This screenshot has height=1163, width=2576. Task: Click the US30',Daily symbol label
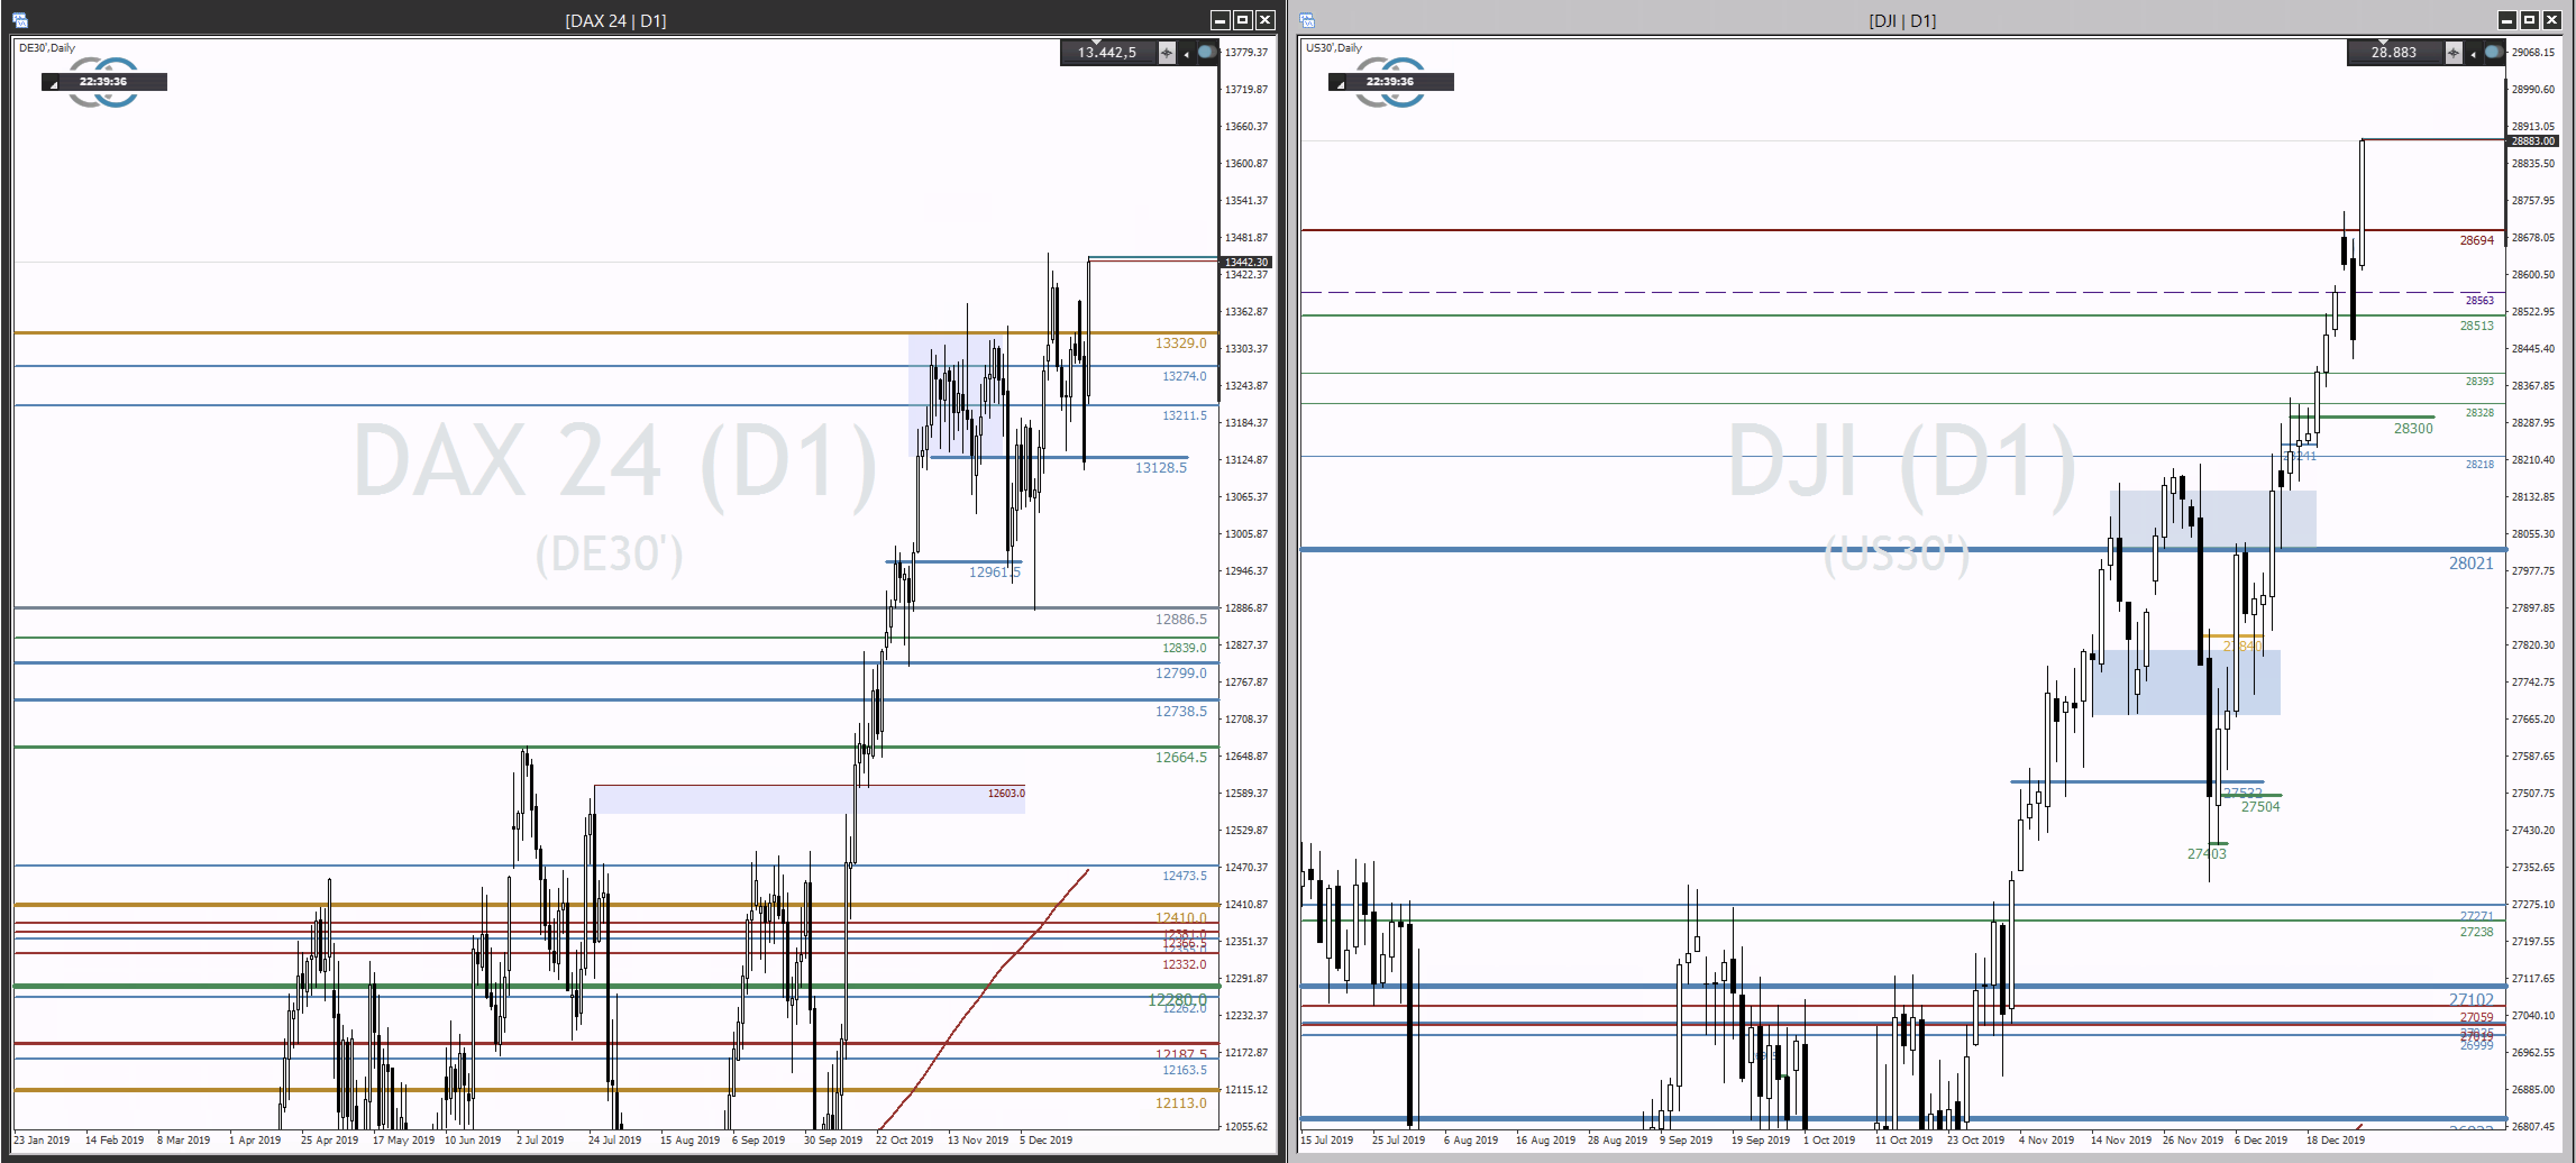tap(1334, 48)
